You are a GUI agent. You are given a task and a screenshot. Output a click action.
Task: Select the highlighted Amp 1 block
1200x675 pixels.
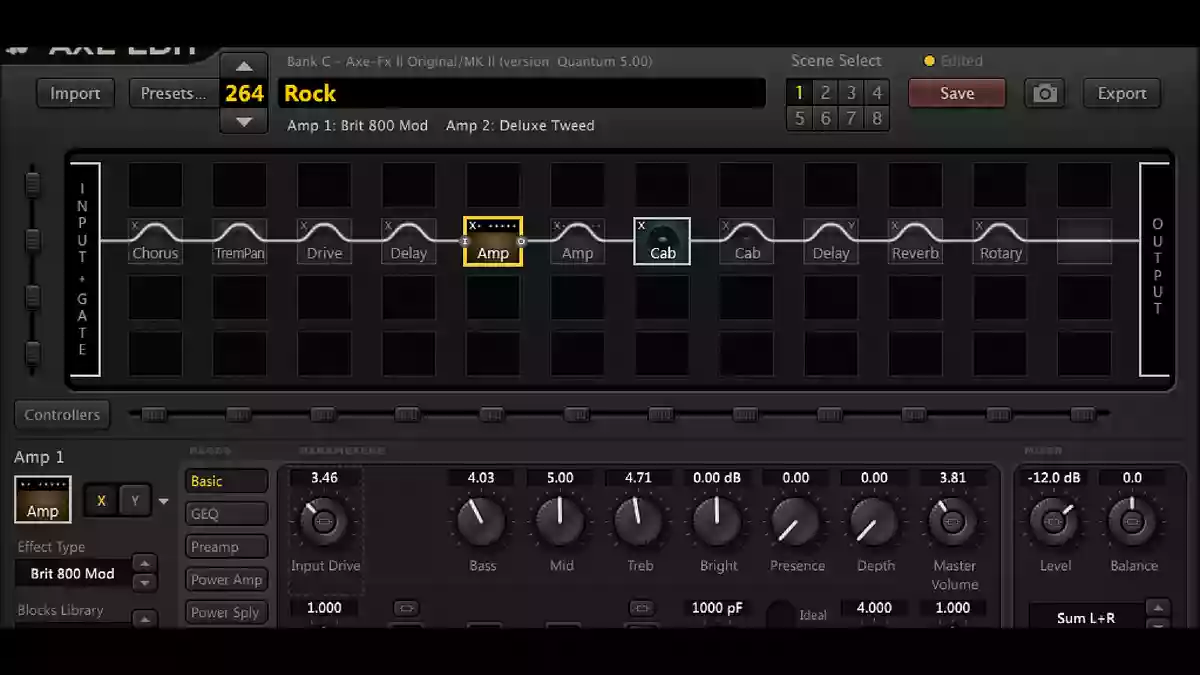pyautogui.click(x=493, y=241)
